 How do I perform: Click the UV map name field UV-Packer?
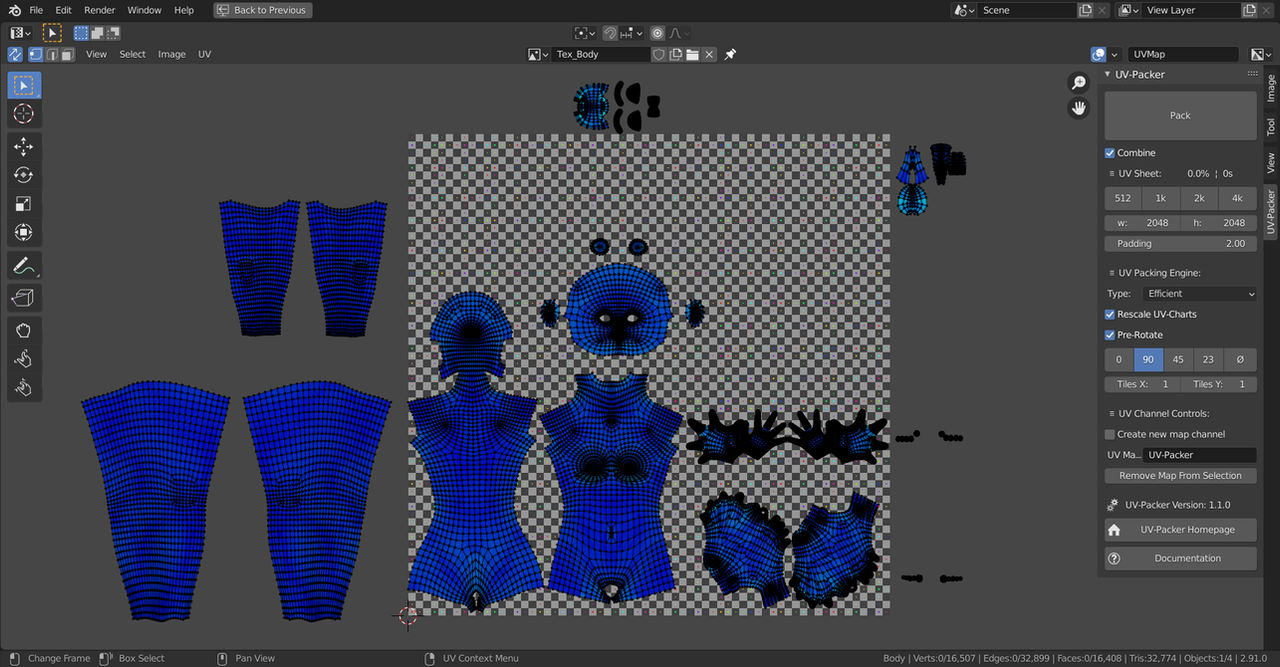[1198, 455]
